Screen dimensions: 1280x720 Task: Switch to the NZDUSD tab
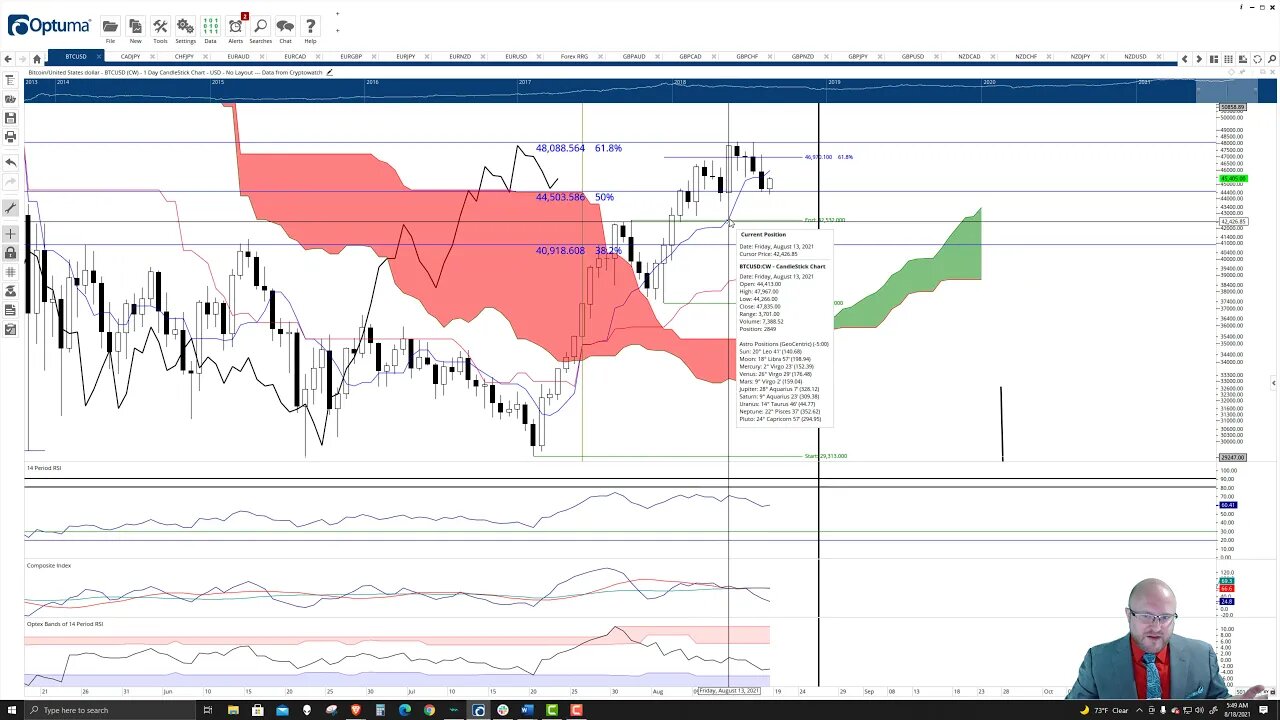coord(1135,57)
